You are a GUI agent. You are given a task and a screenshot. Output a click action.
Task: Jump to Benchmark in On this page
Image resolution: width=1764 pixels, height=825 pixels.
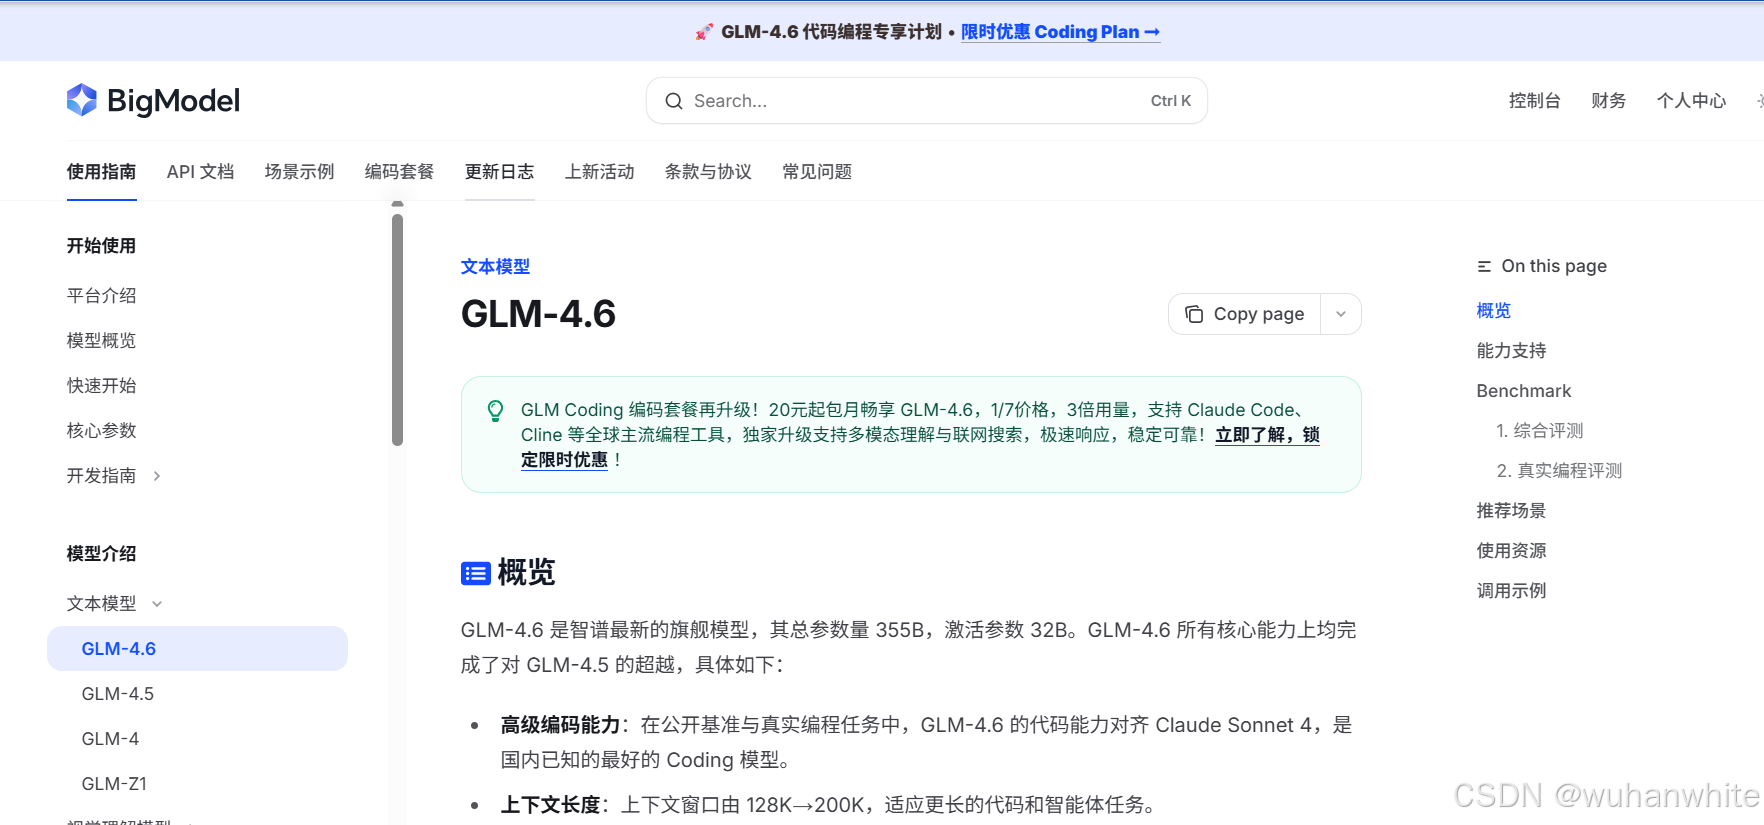(x=1524, y=391)
